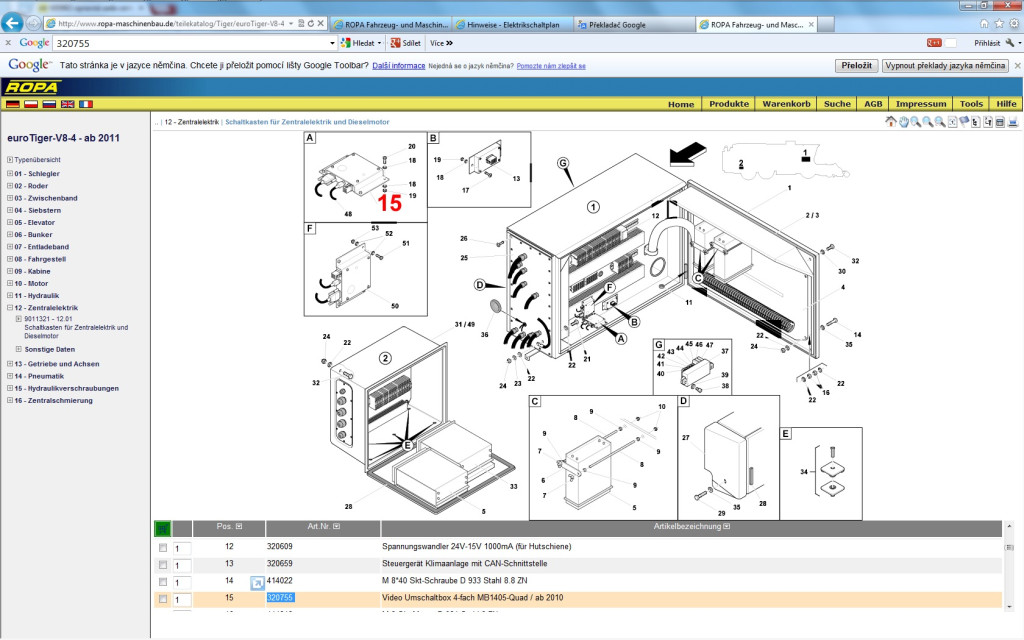Expand the 14 - Pneumatik tree node
The image size is (1024, 640).
pos(10,376)
